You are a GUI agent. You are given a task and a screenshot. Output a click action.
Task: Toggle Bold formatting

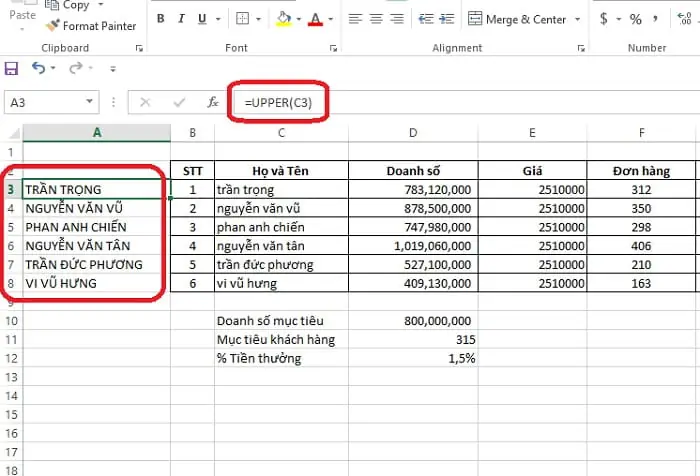(161, 19)
